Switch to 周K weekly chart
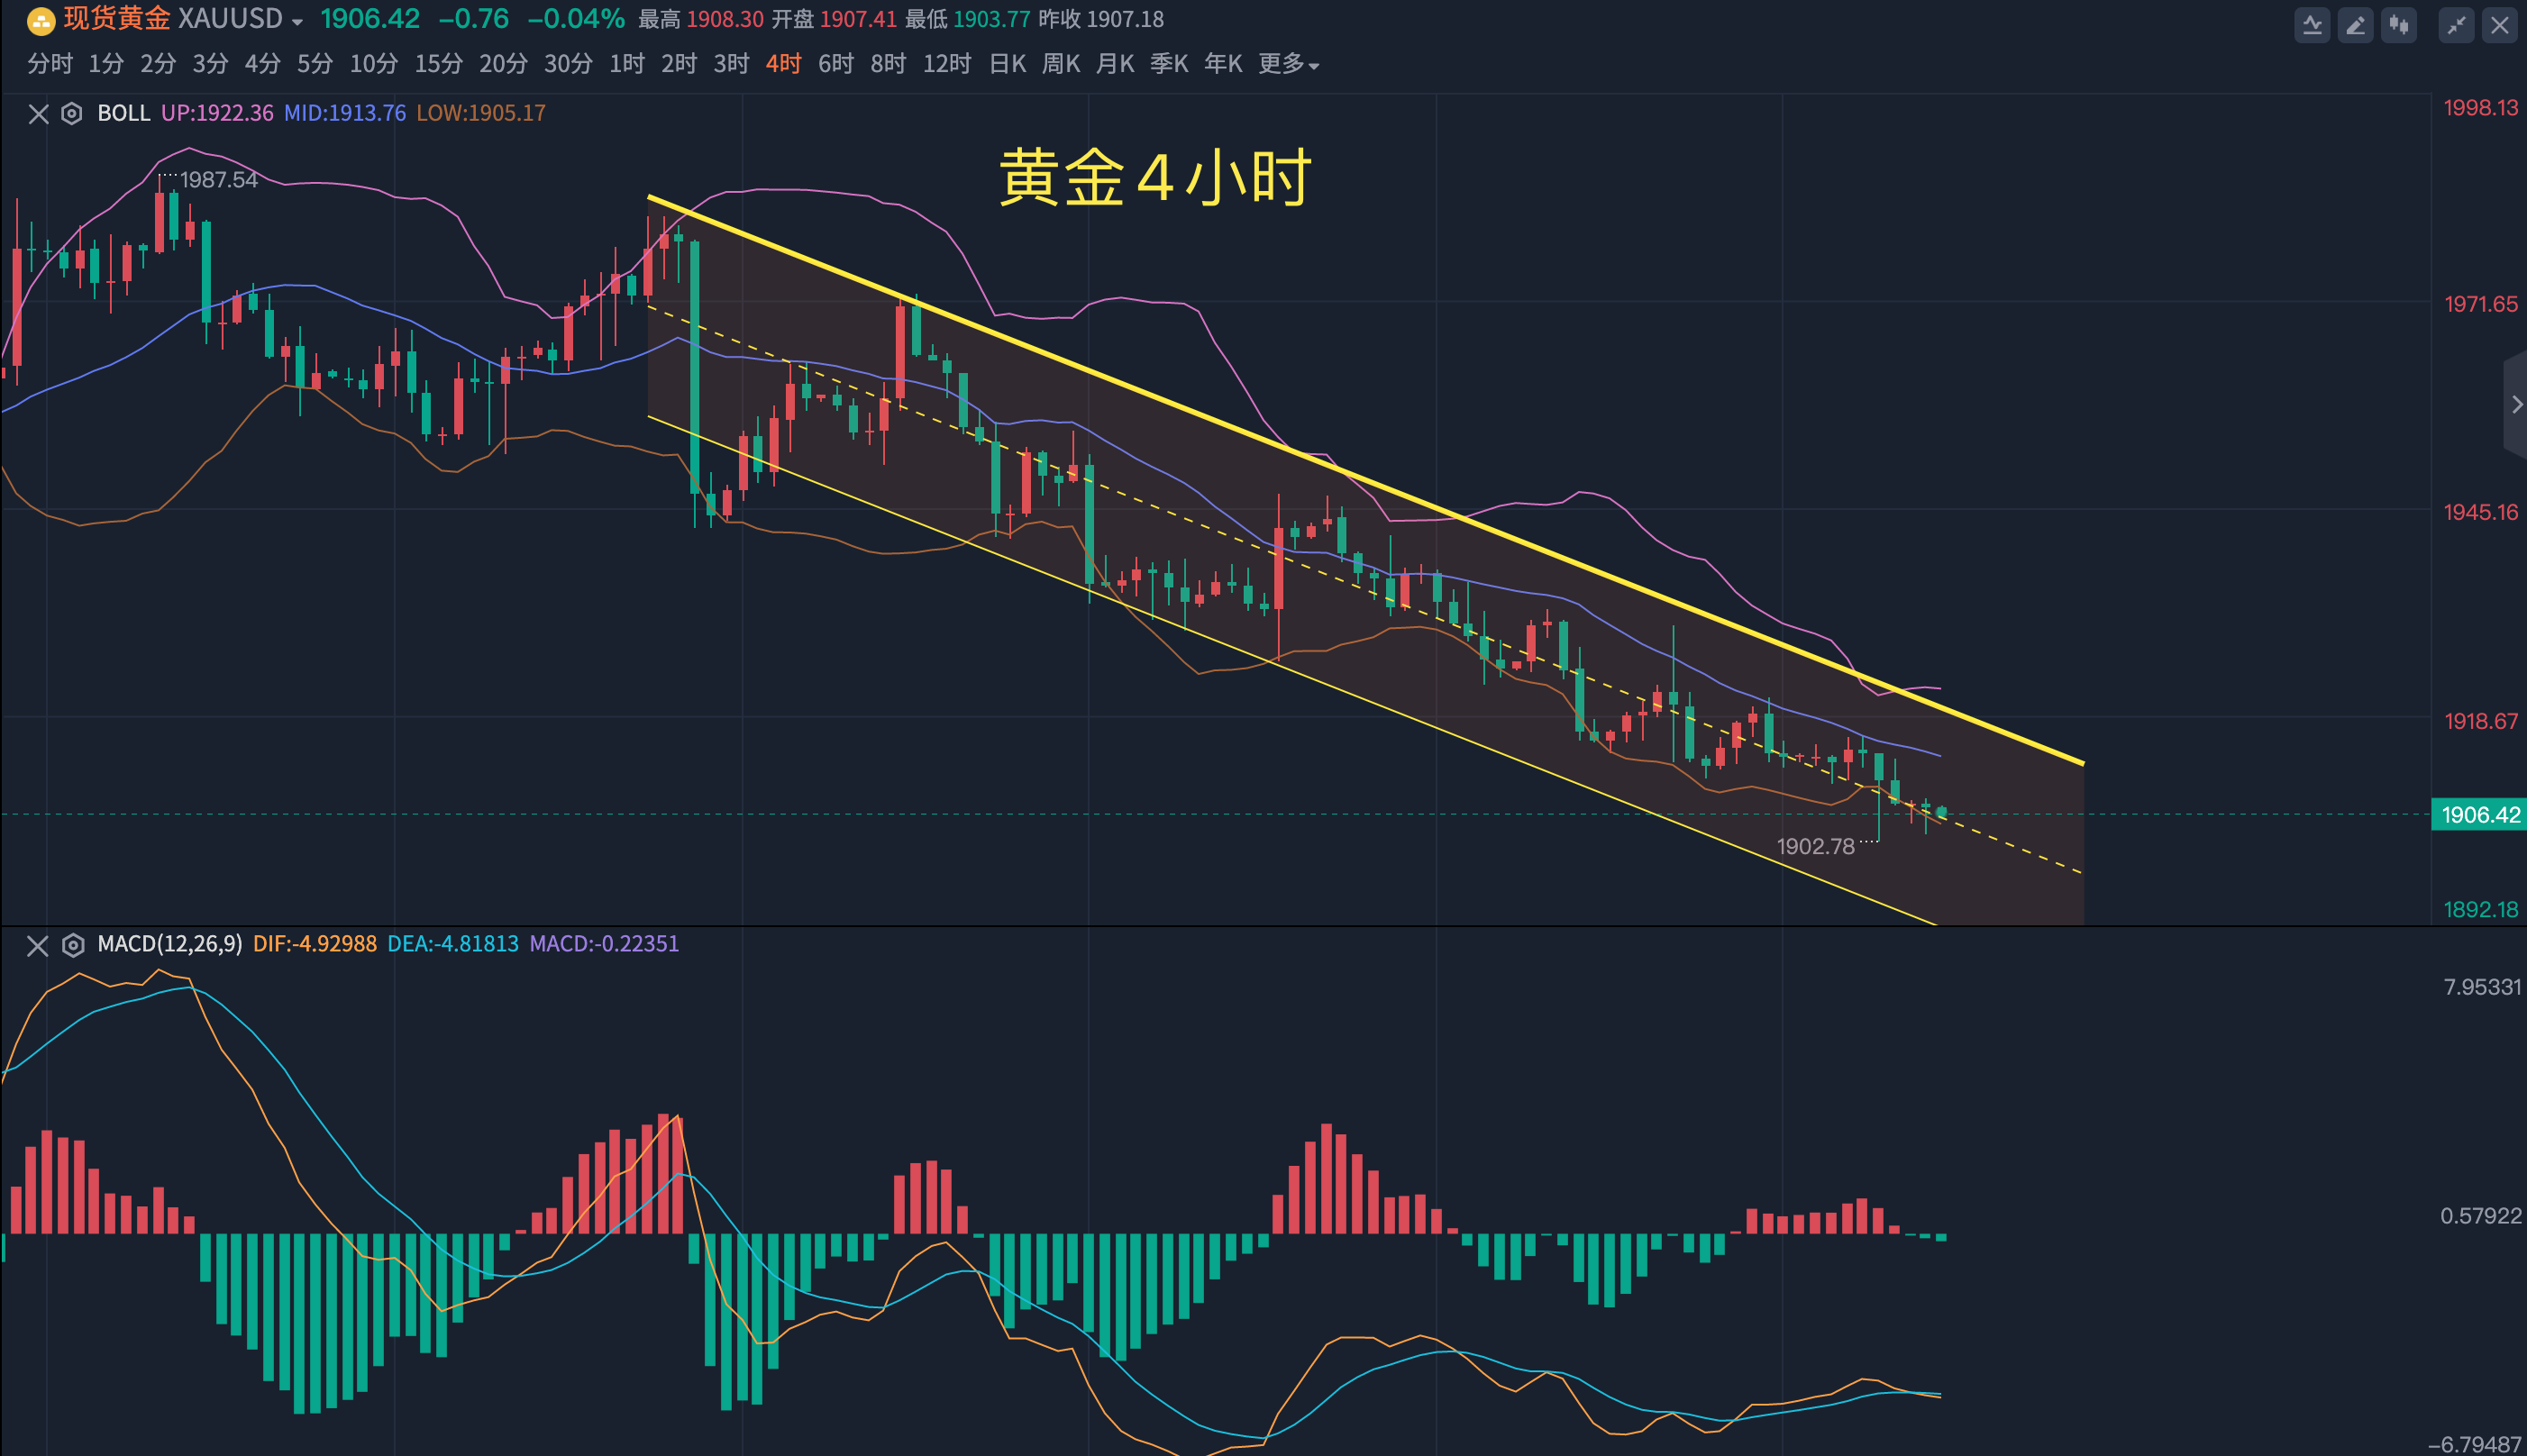This screenshot has height=1456, width=2527. point(1060,64)
